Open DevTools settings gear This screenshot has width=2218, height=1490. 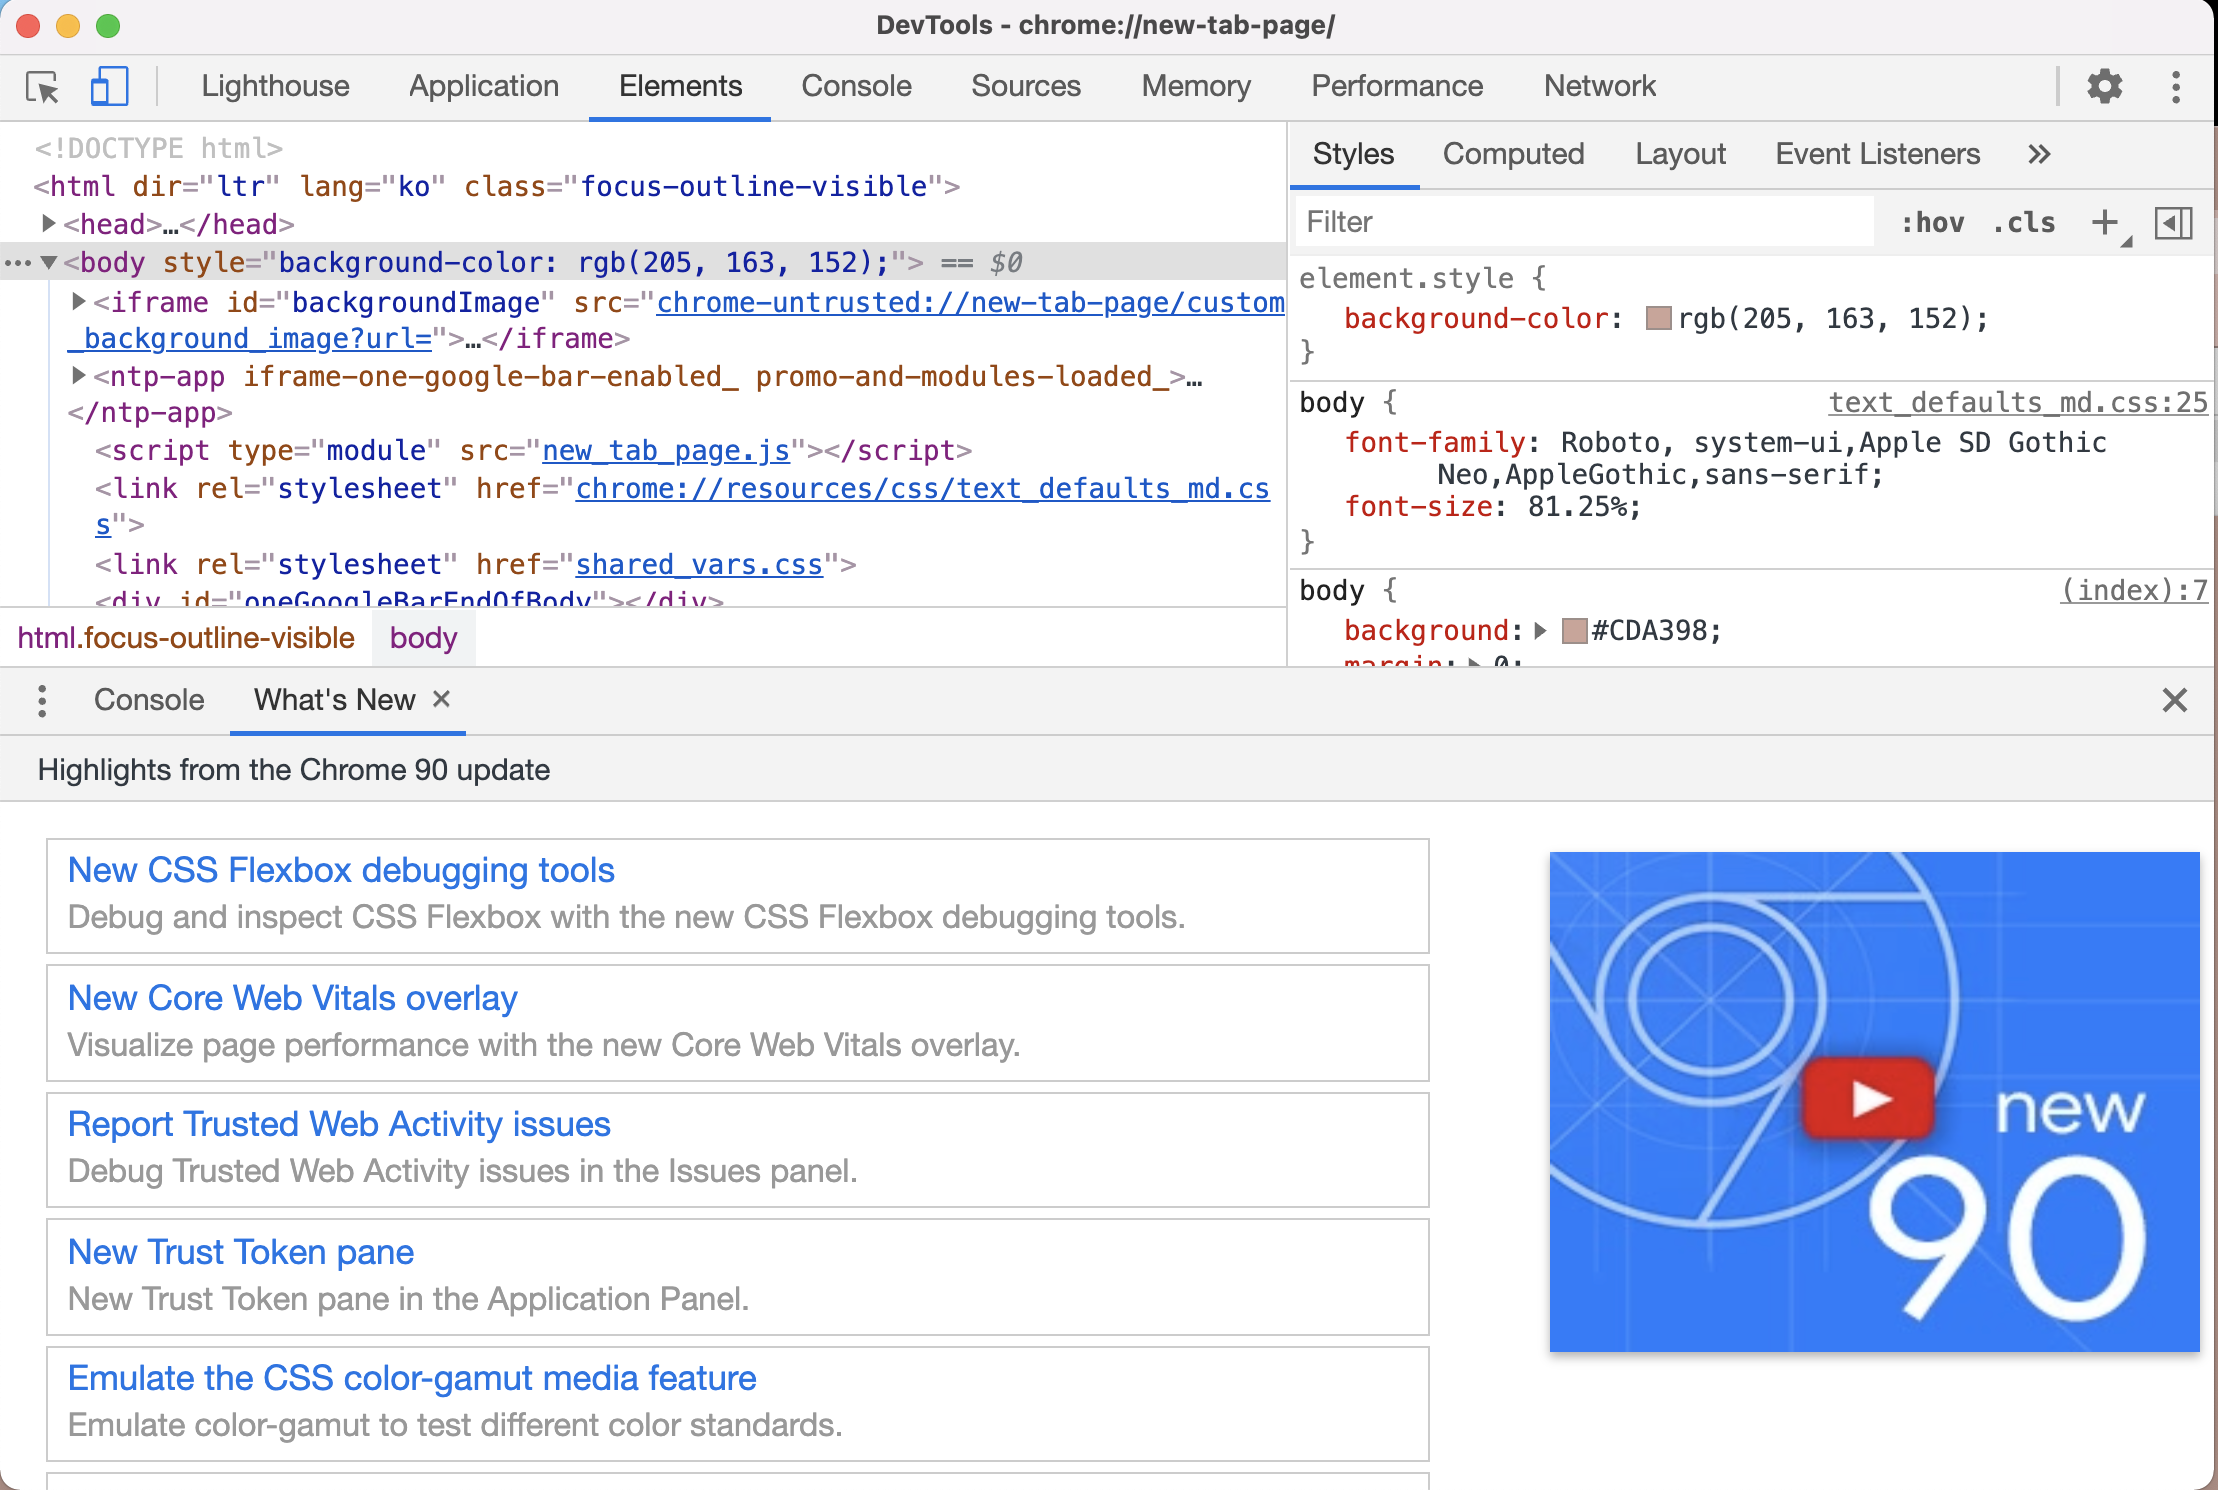point(2104,87)
